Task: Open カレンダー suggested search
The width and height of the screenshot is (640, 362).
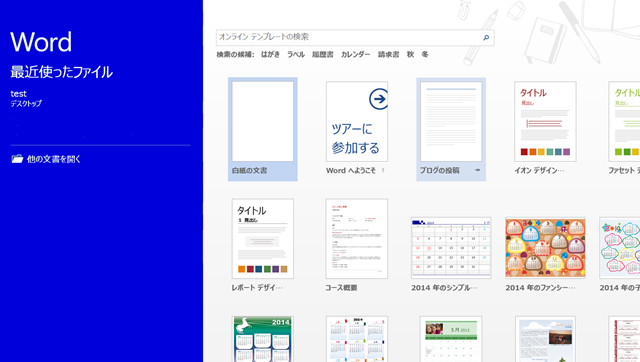Action: click(356, 54)
